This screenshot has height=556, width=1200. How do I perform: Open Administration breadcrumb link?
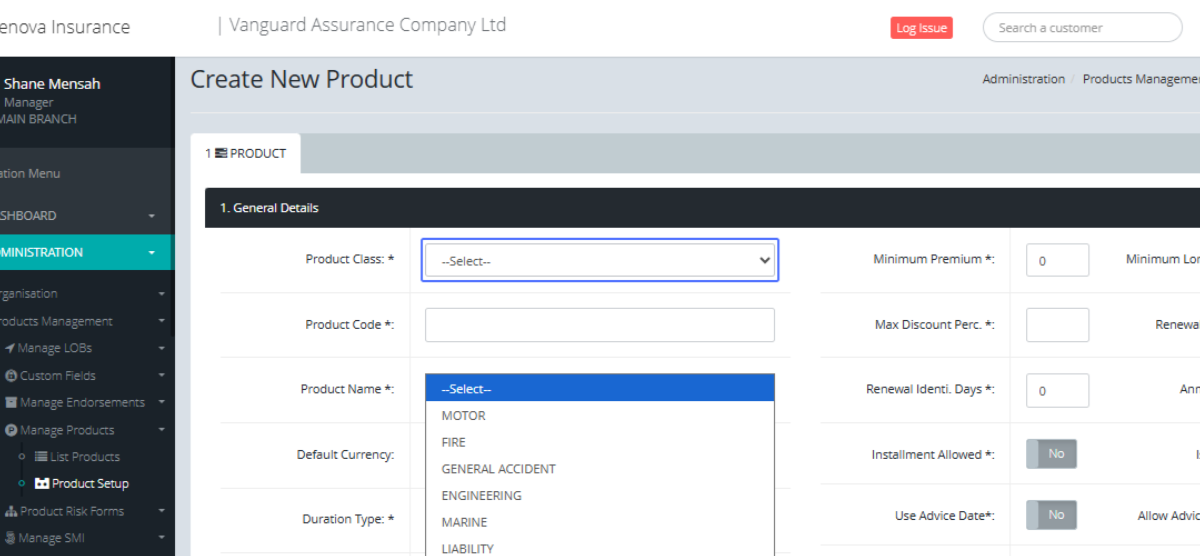click(x=1023, y=79)
